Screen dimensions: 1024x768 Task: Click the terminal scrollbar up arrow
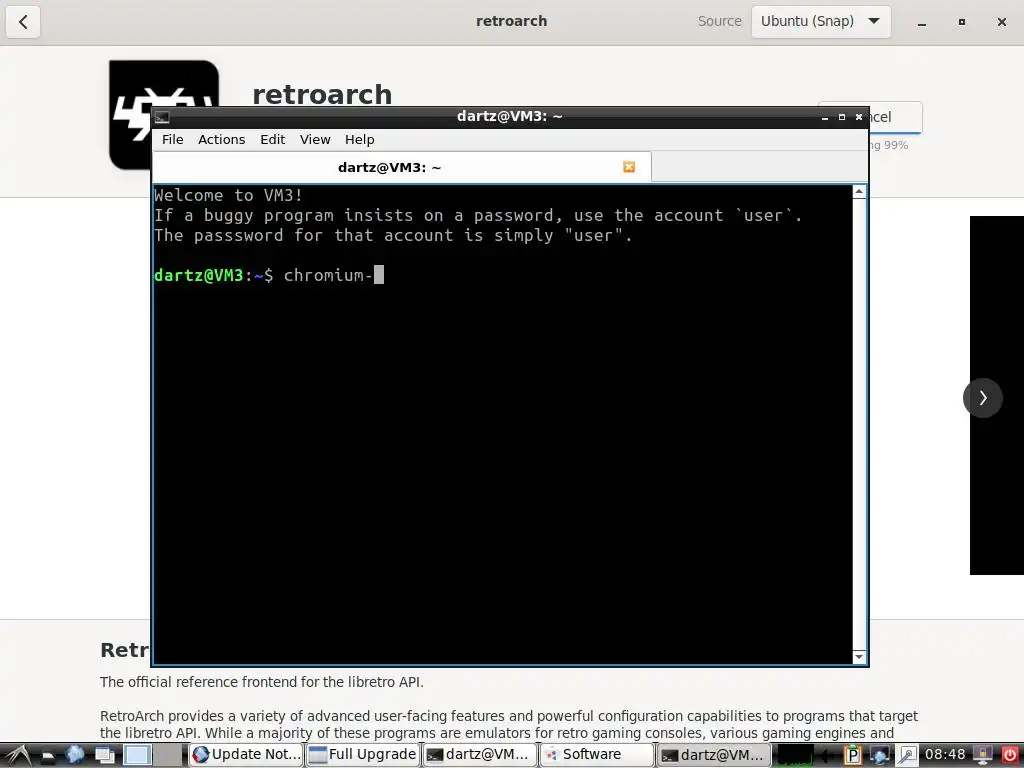click(859, 191)
